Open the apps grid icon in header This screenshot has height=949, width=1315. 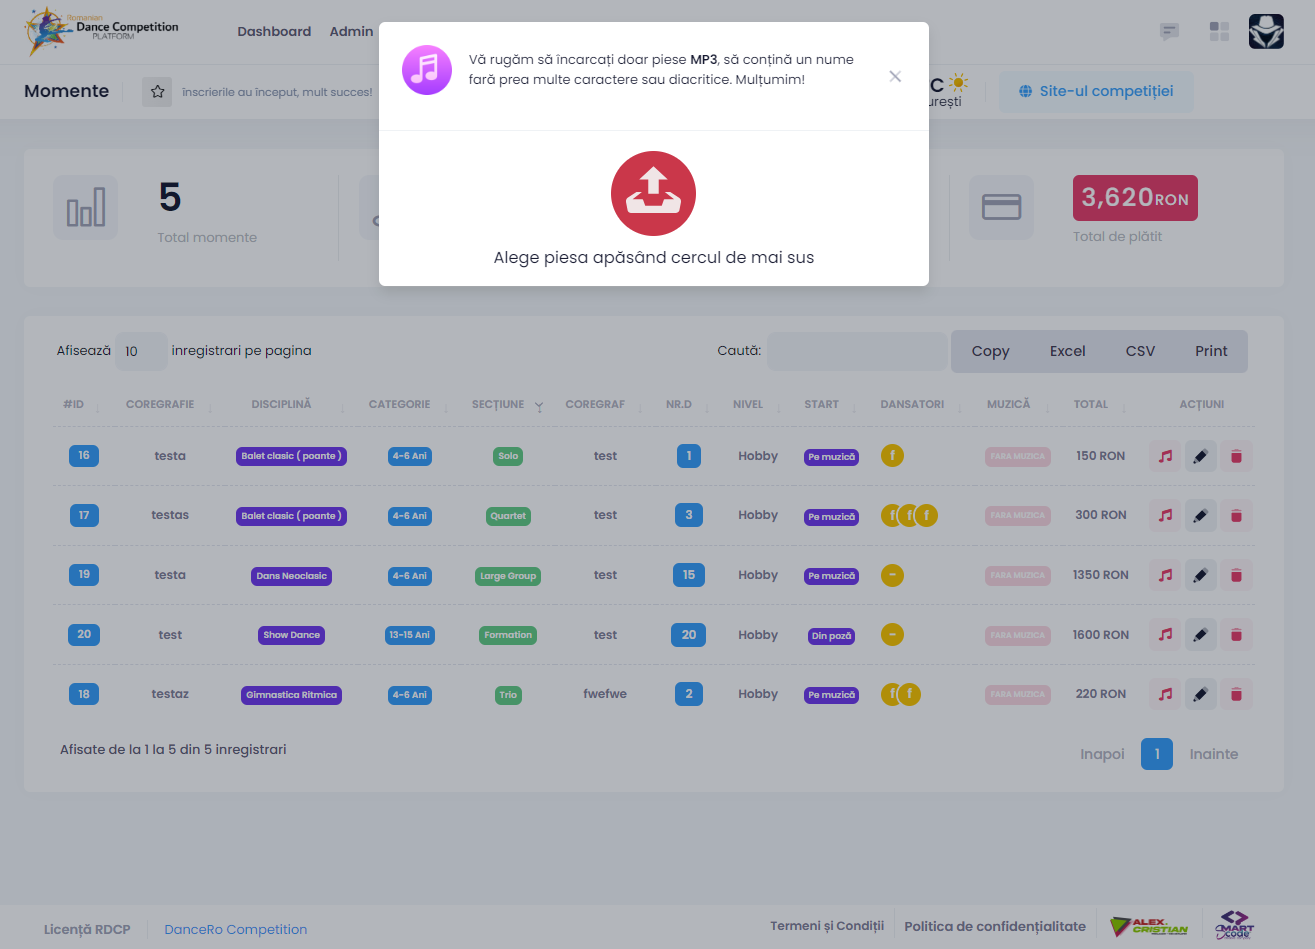[1219, 32]
